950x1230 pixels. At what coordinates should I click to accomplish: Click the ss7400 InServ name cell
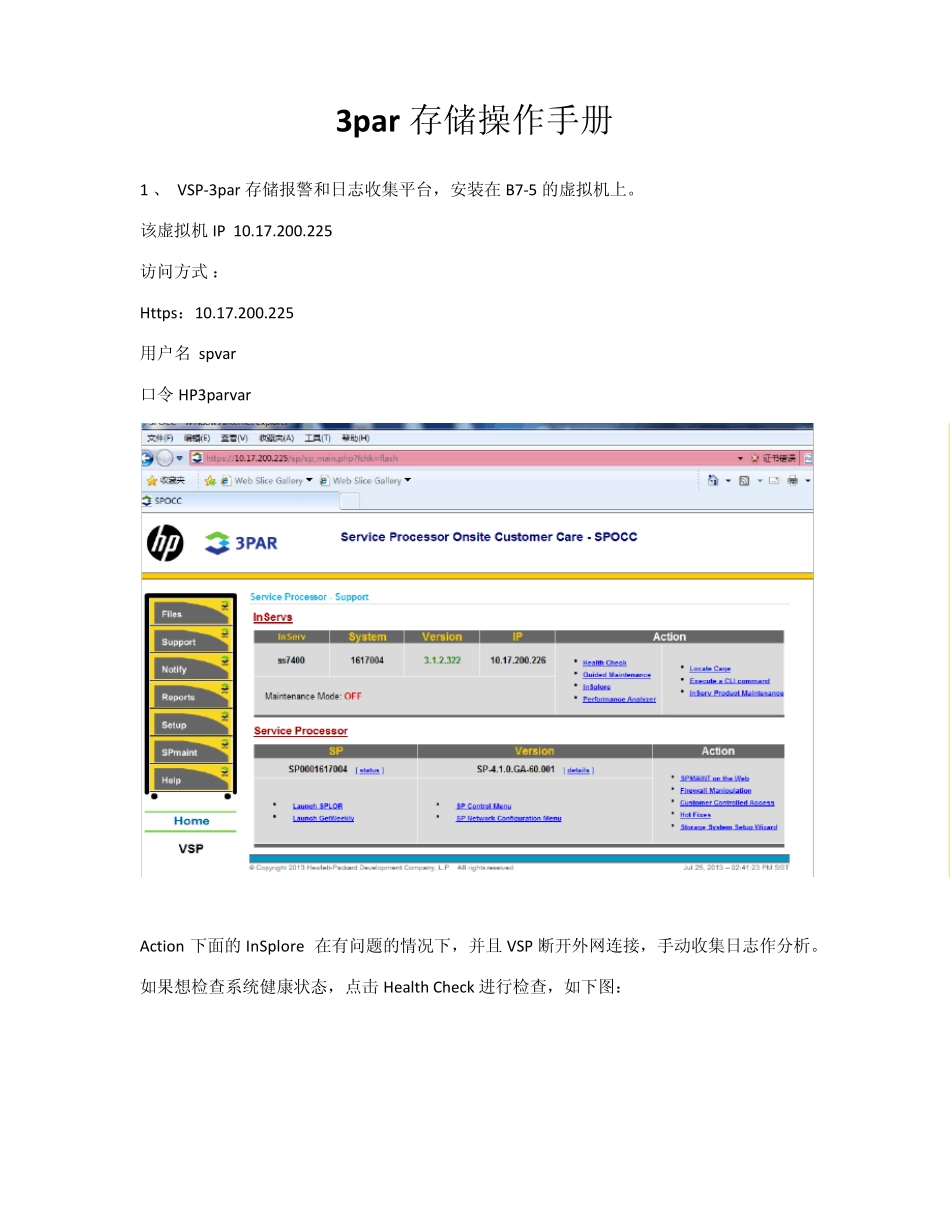[291, 660]
